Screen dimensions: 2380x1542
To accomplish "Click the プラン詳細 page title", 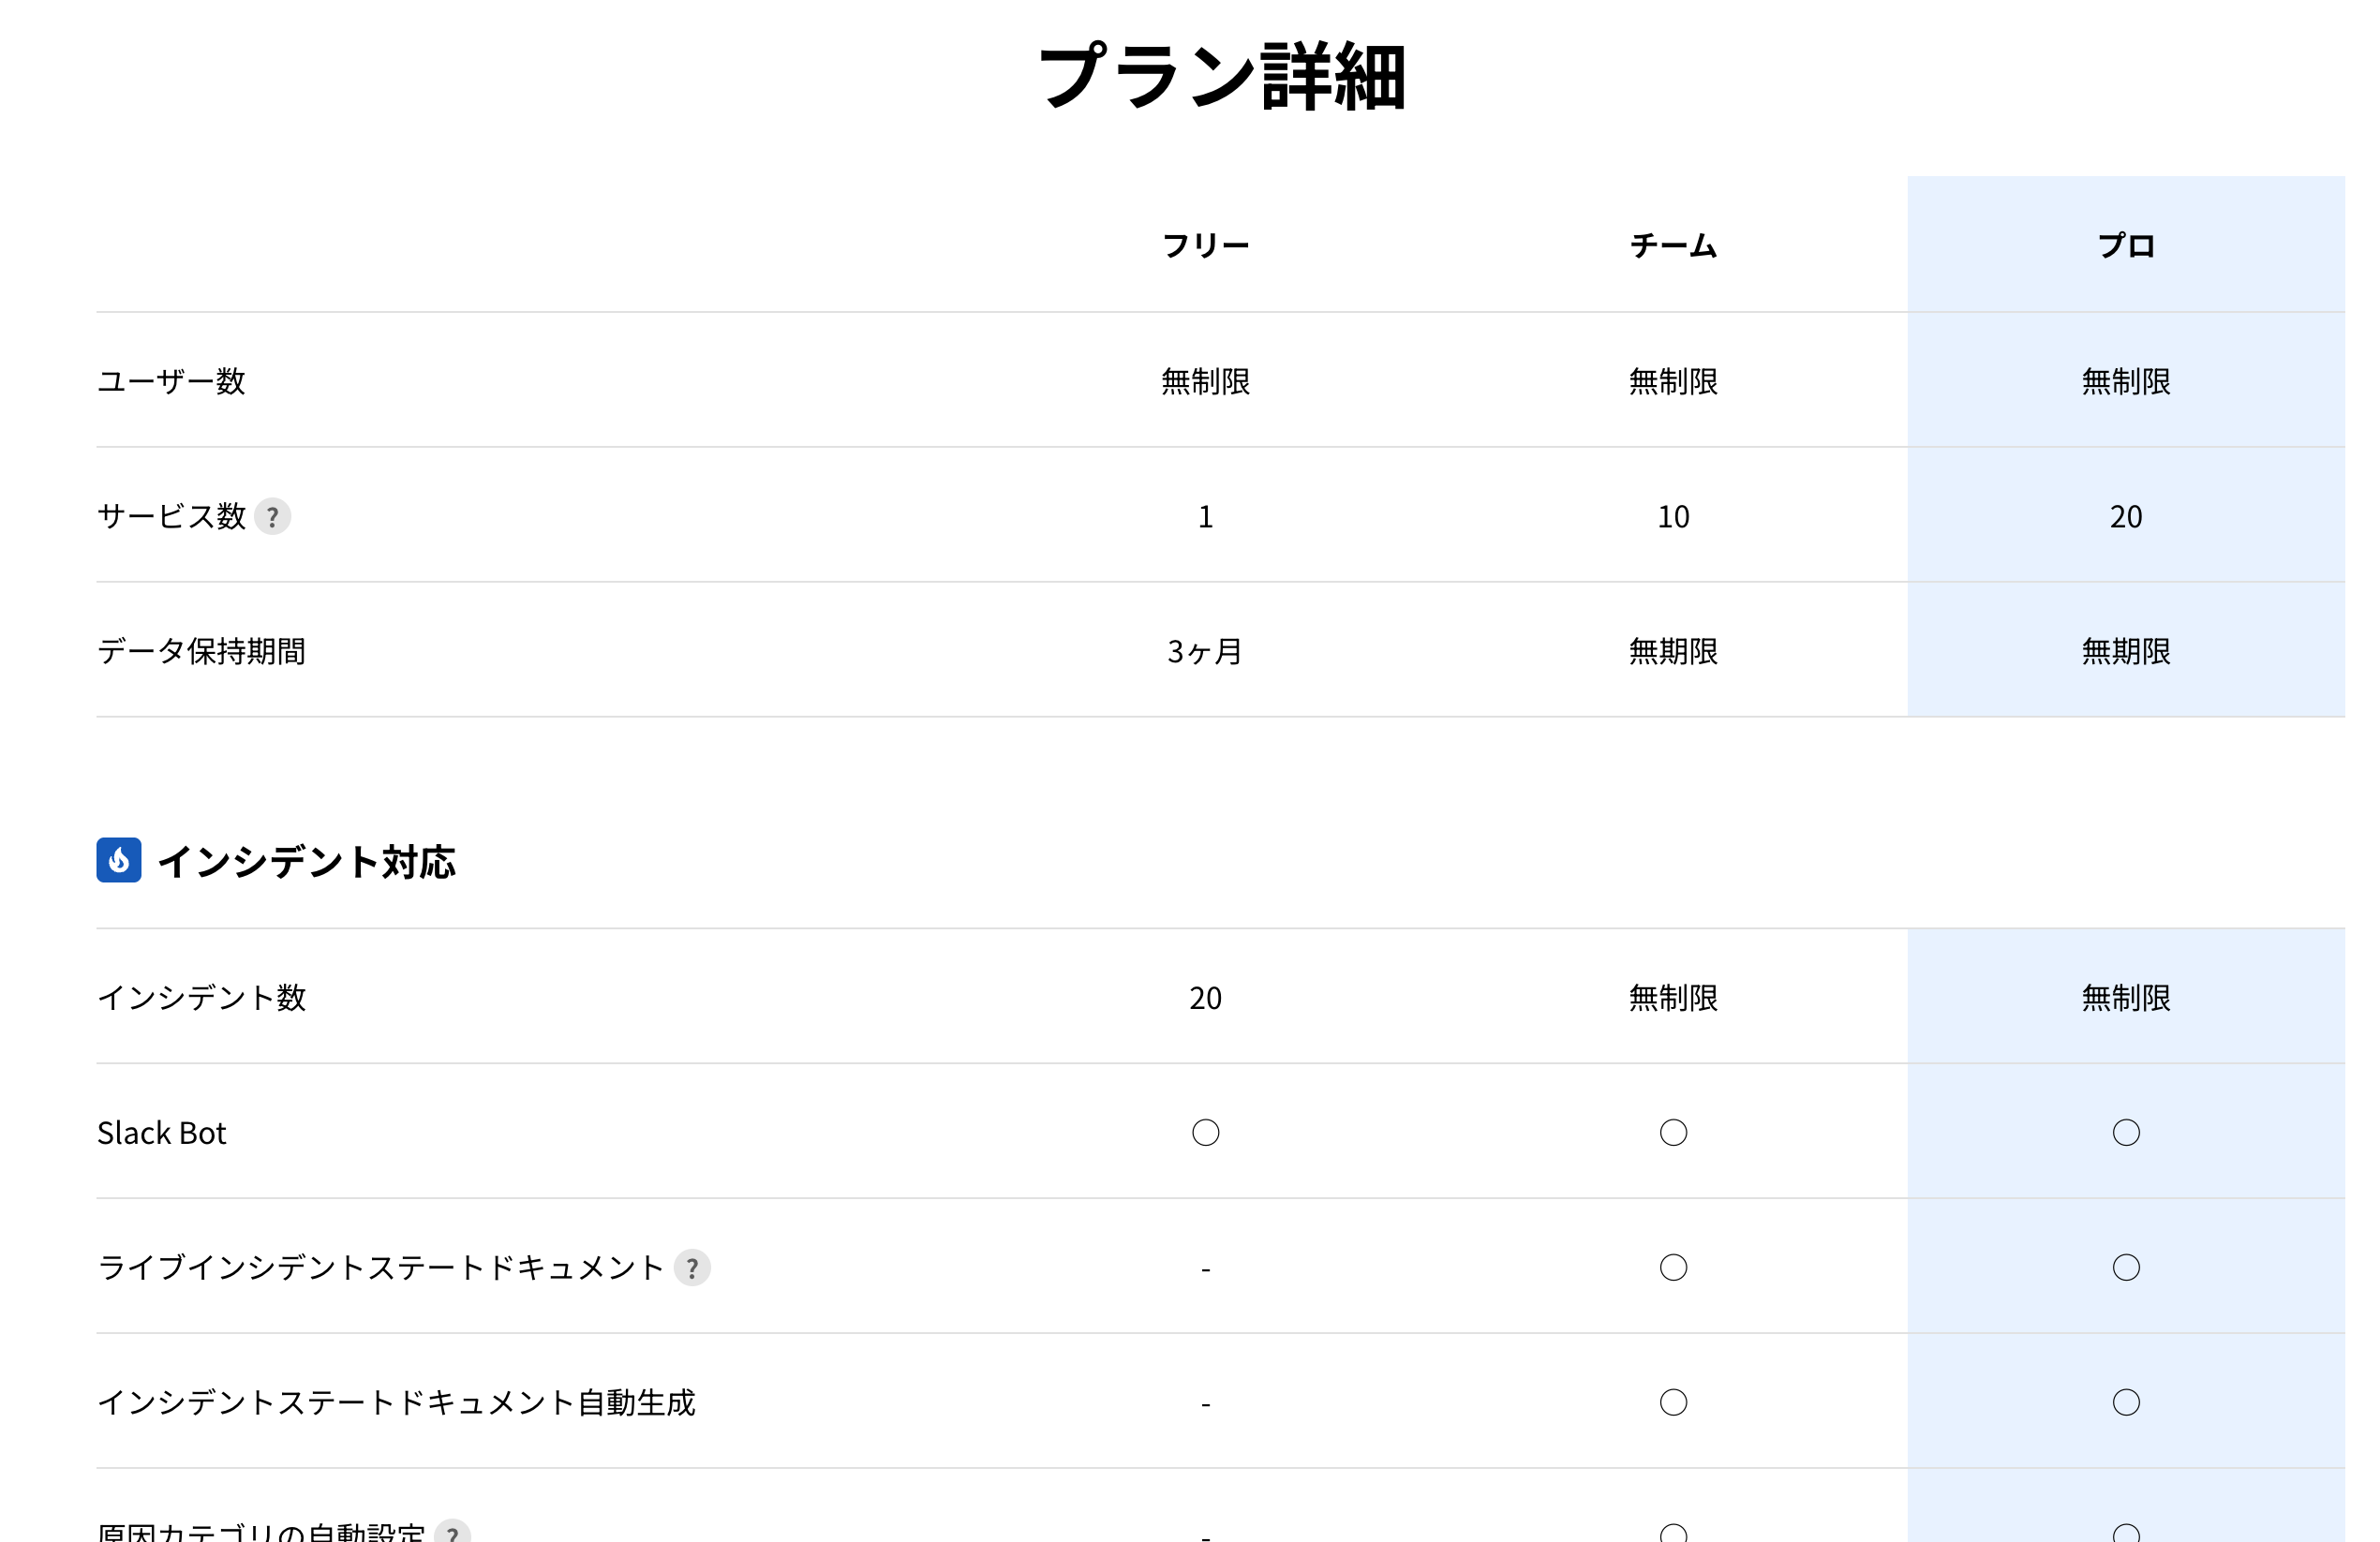I will click(x=1222, y=77).
